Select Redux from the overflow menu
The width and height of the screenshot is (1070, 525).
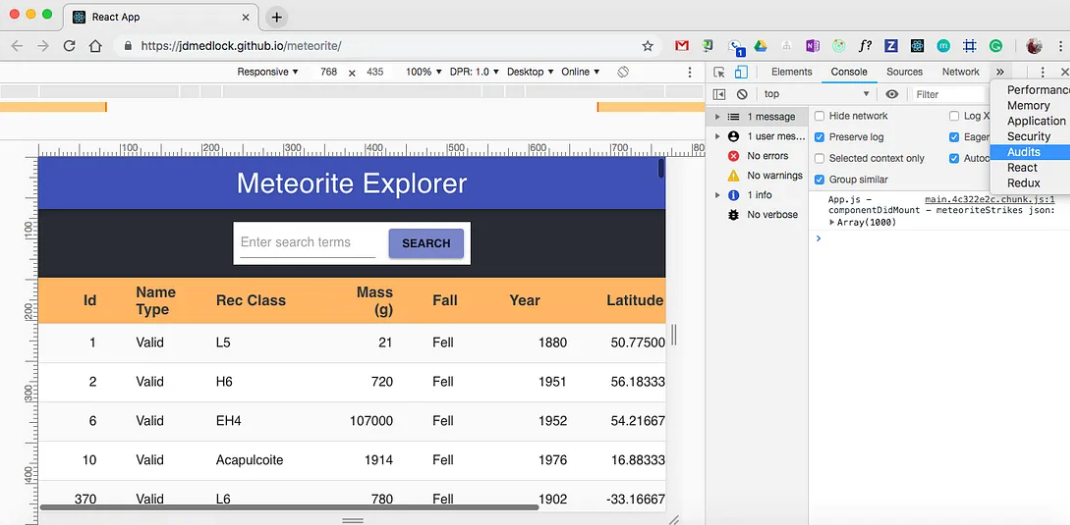tap(1029, 183)
